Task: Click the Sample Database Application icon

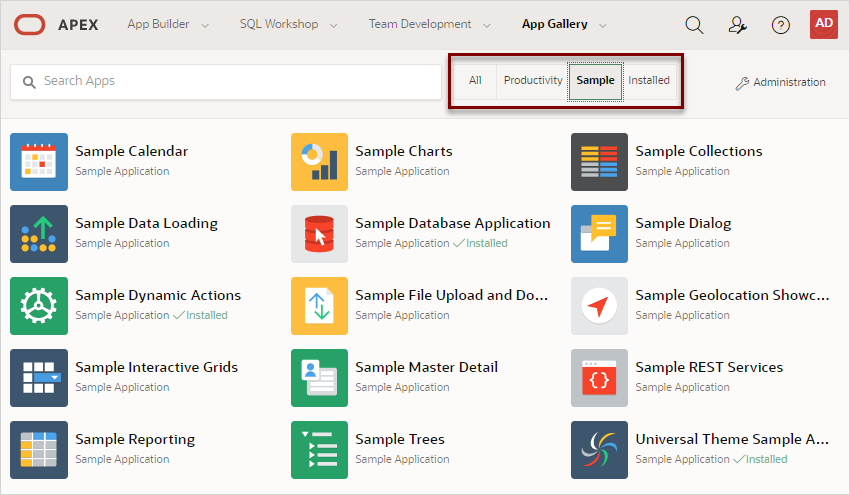Action: (319, 234)
